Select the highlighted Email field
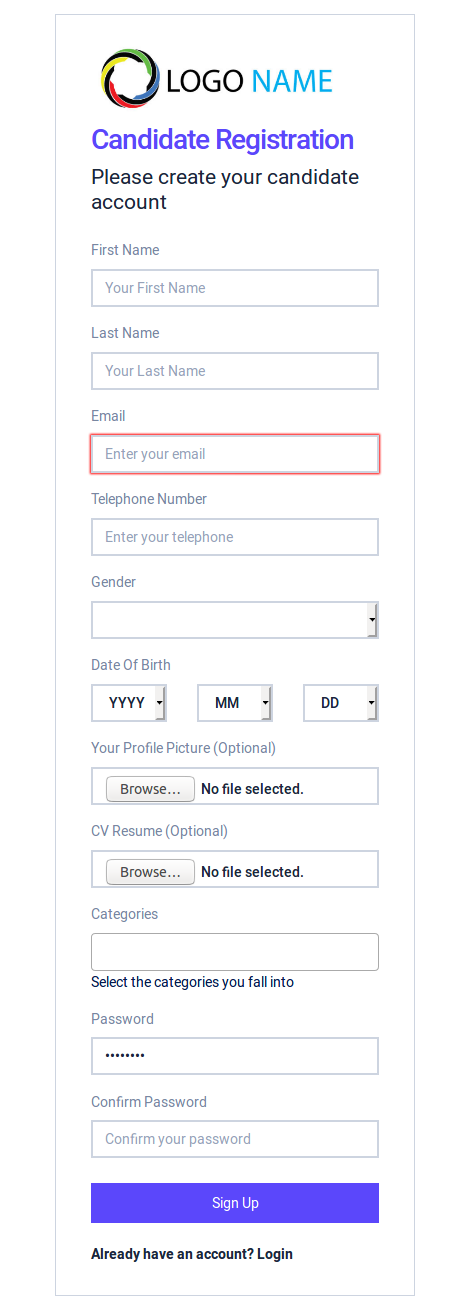This screenshot has width=474, height=1310. (235, 454)
